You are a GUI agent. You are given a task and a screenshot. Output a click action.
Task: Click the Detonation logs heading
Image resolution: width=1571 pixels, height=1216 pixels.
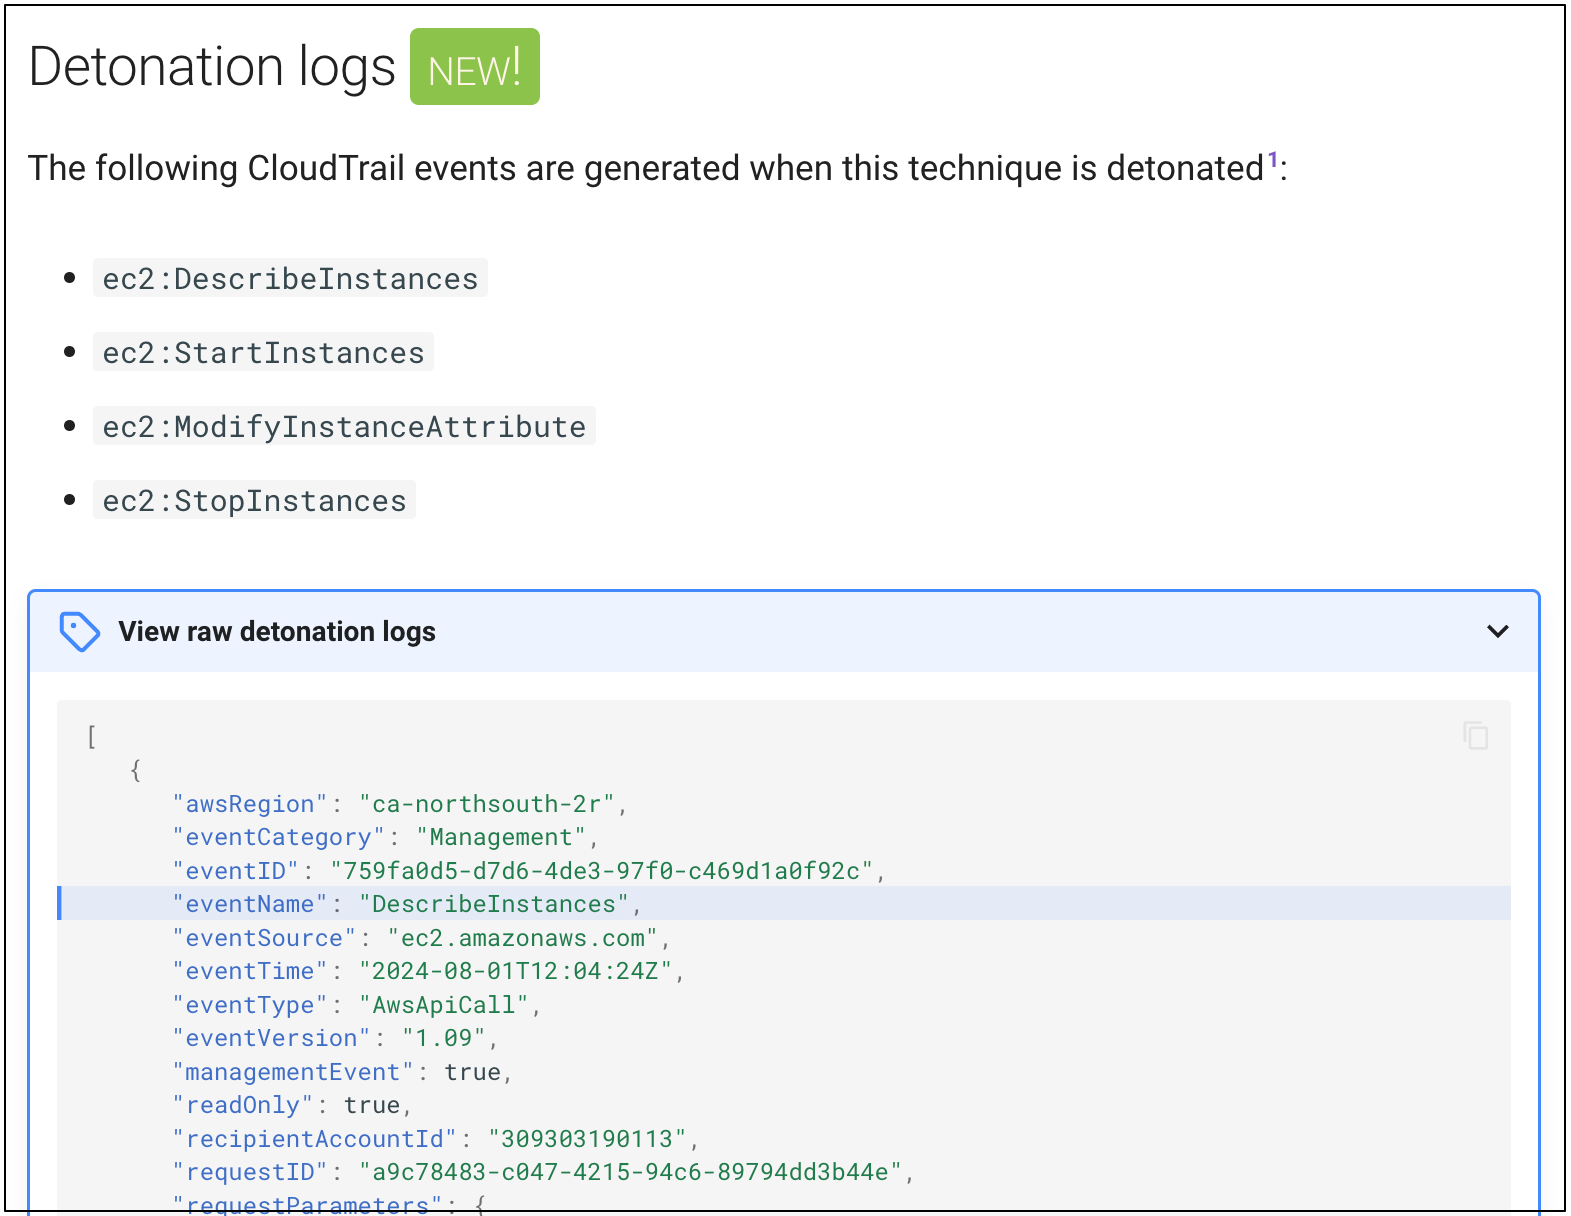pos(212,68)
